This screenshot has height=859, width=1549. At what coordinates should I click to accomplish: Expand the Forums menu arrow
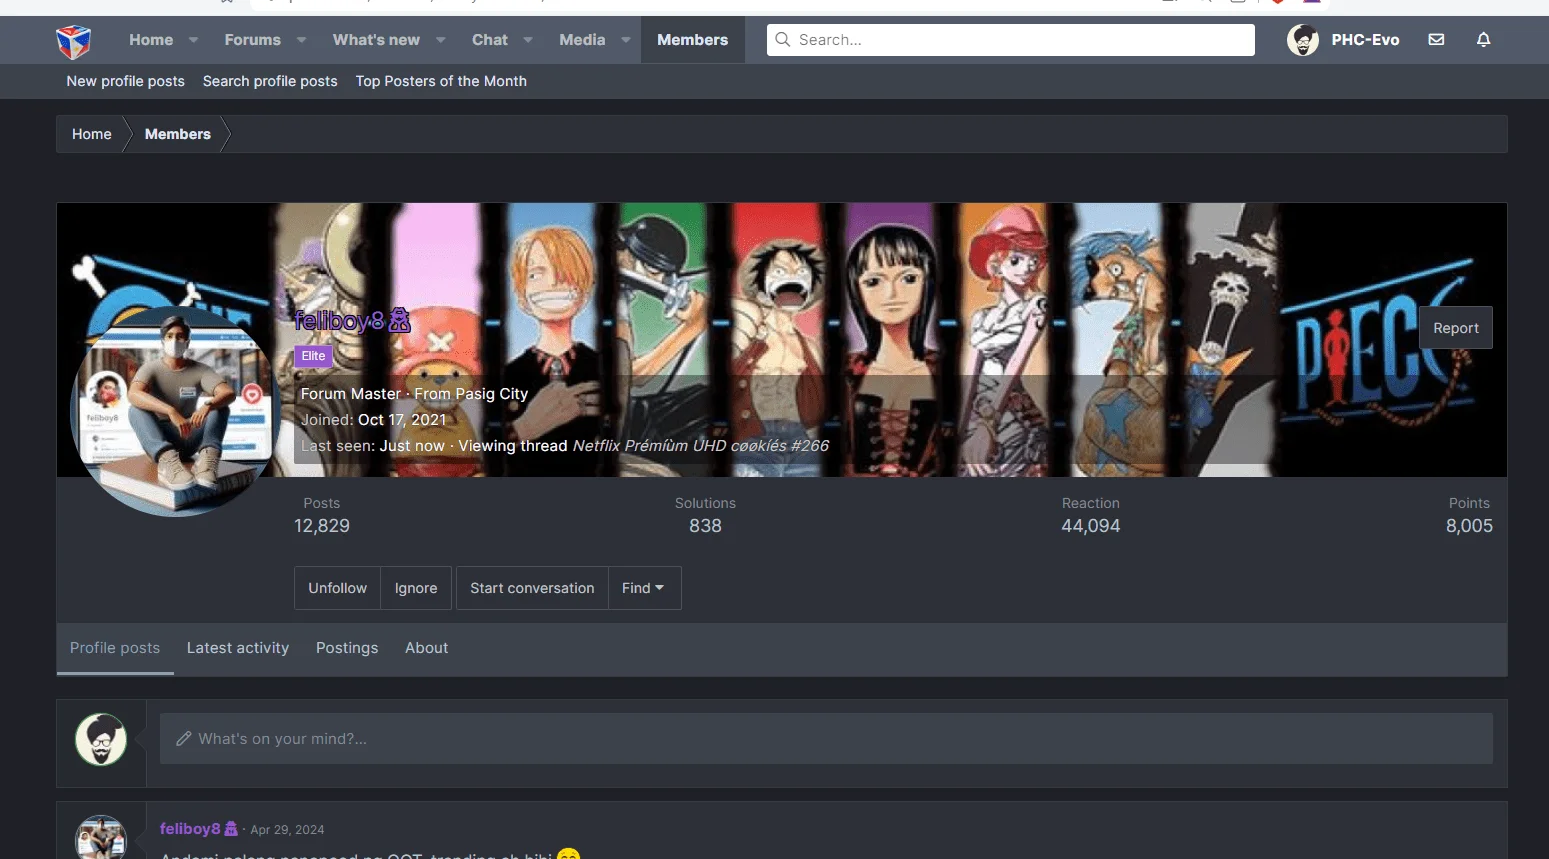[x=301, y=40]
